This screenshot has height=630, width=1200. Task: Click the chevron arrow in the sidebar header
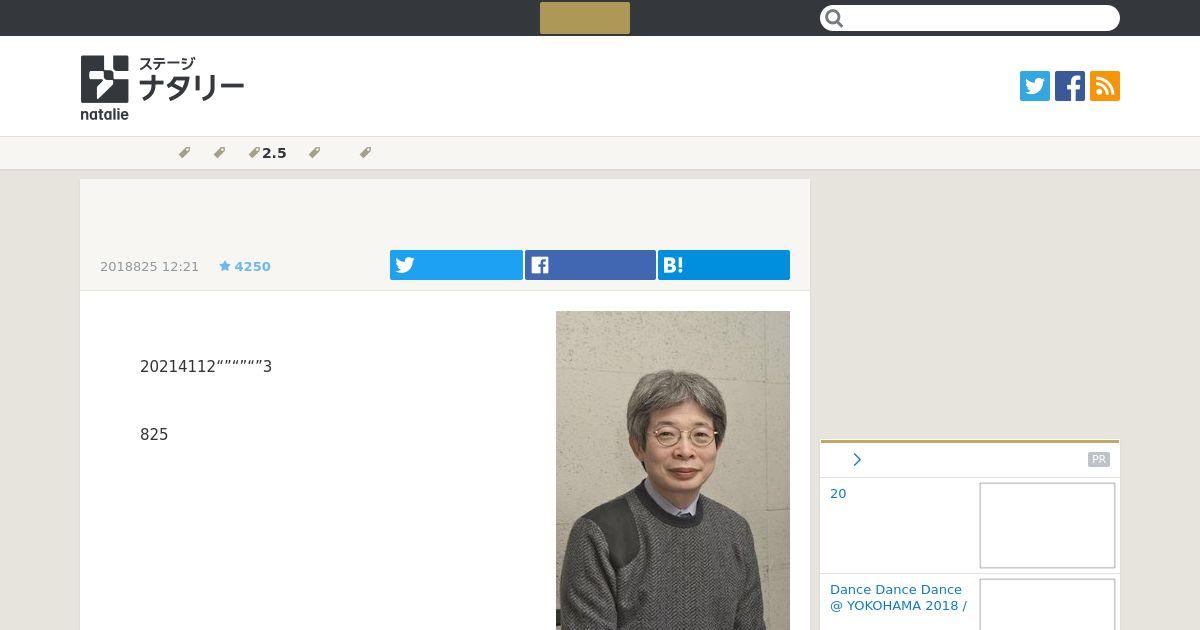(857, 460)
